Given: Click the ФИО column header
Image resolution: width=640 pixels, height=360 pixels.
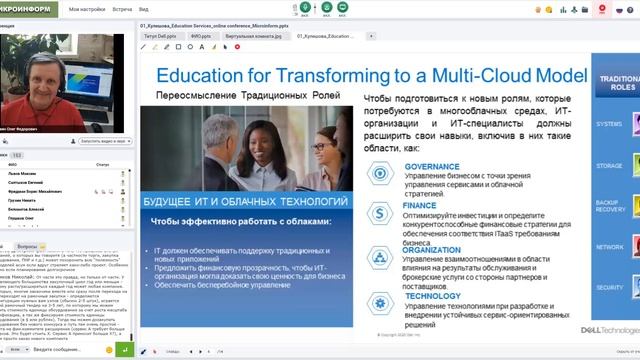Looking at the screenshot, I should [12, 165].
